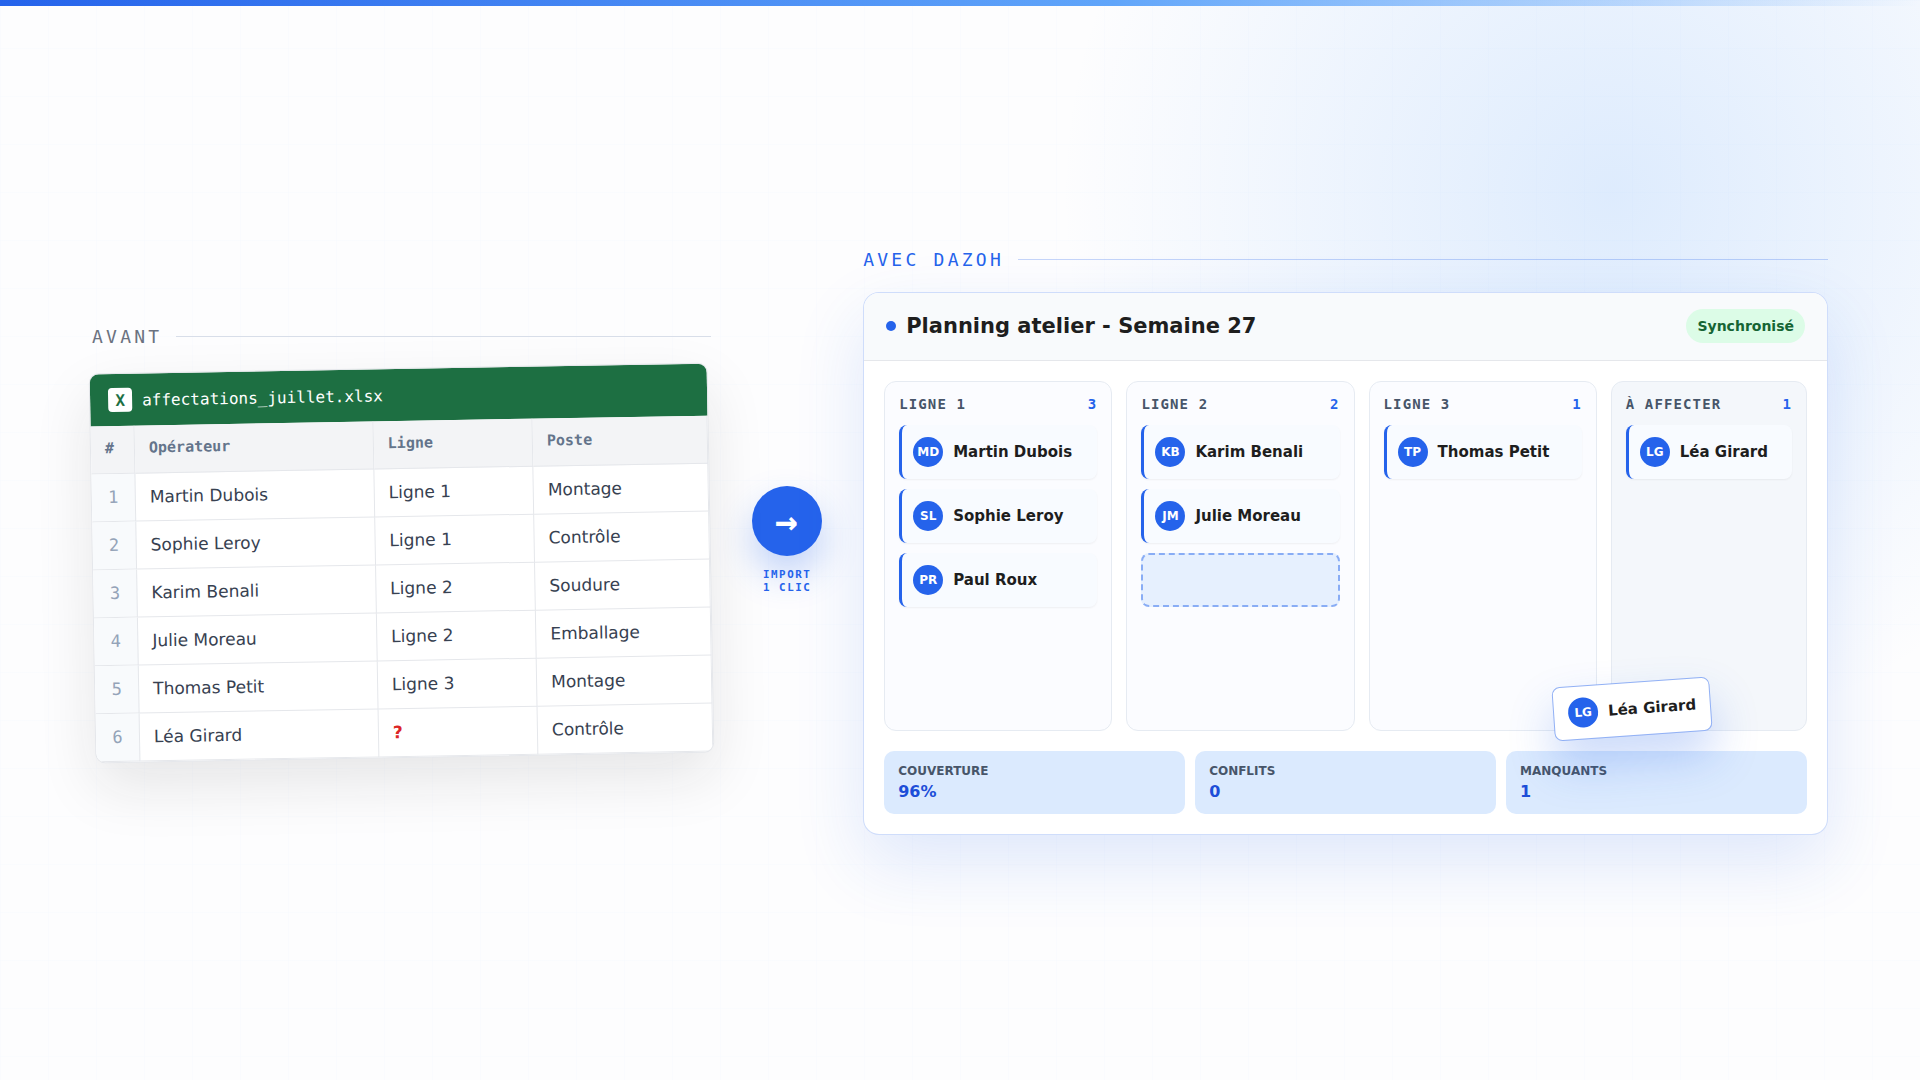Click the LG avatar in the À affecter column
Screen dimensions: 1920x1080
coord(1655,452)
